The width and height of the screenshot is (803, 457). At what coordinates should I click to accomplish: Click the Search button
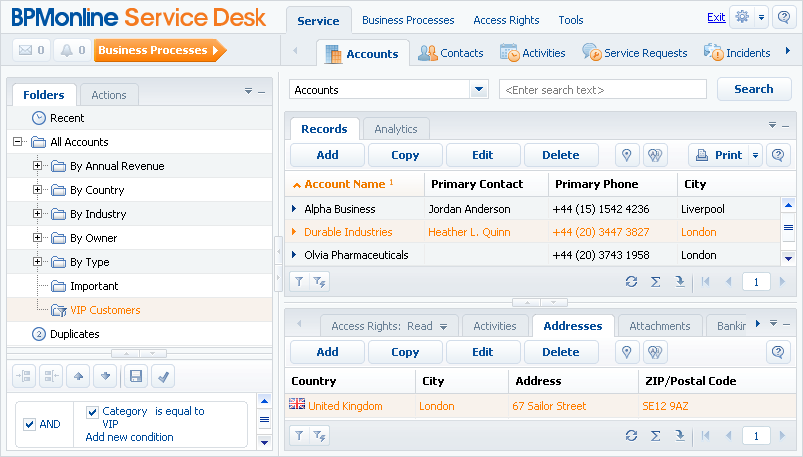(x=754, y=89)
